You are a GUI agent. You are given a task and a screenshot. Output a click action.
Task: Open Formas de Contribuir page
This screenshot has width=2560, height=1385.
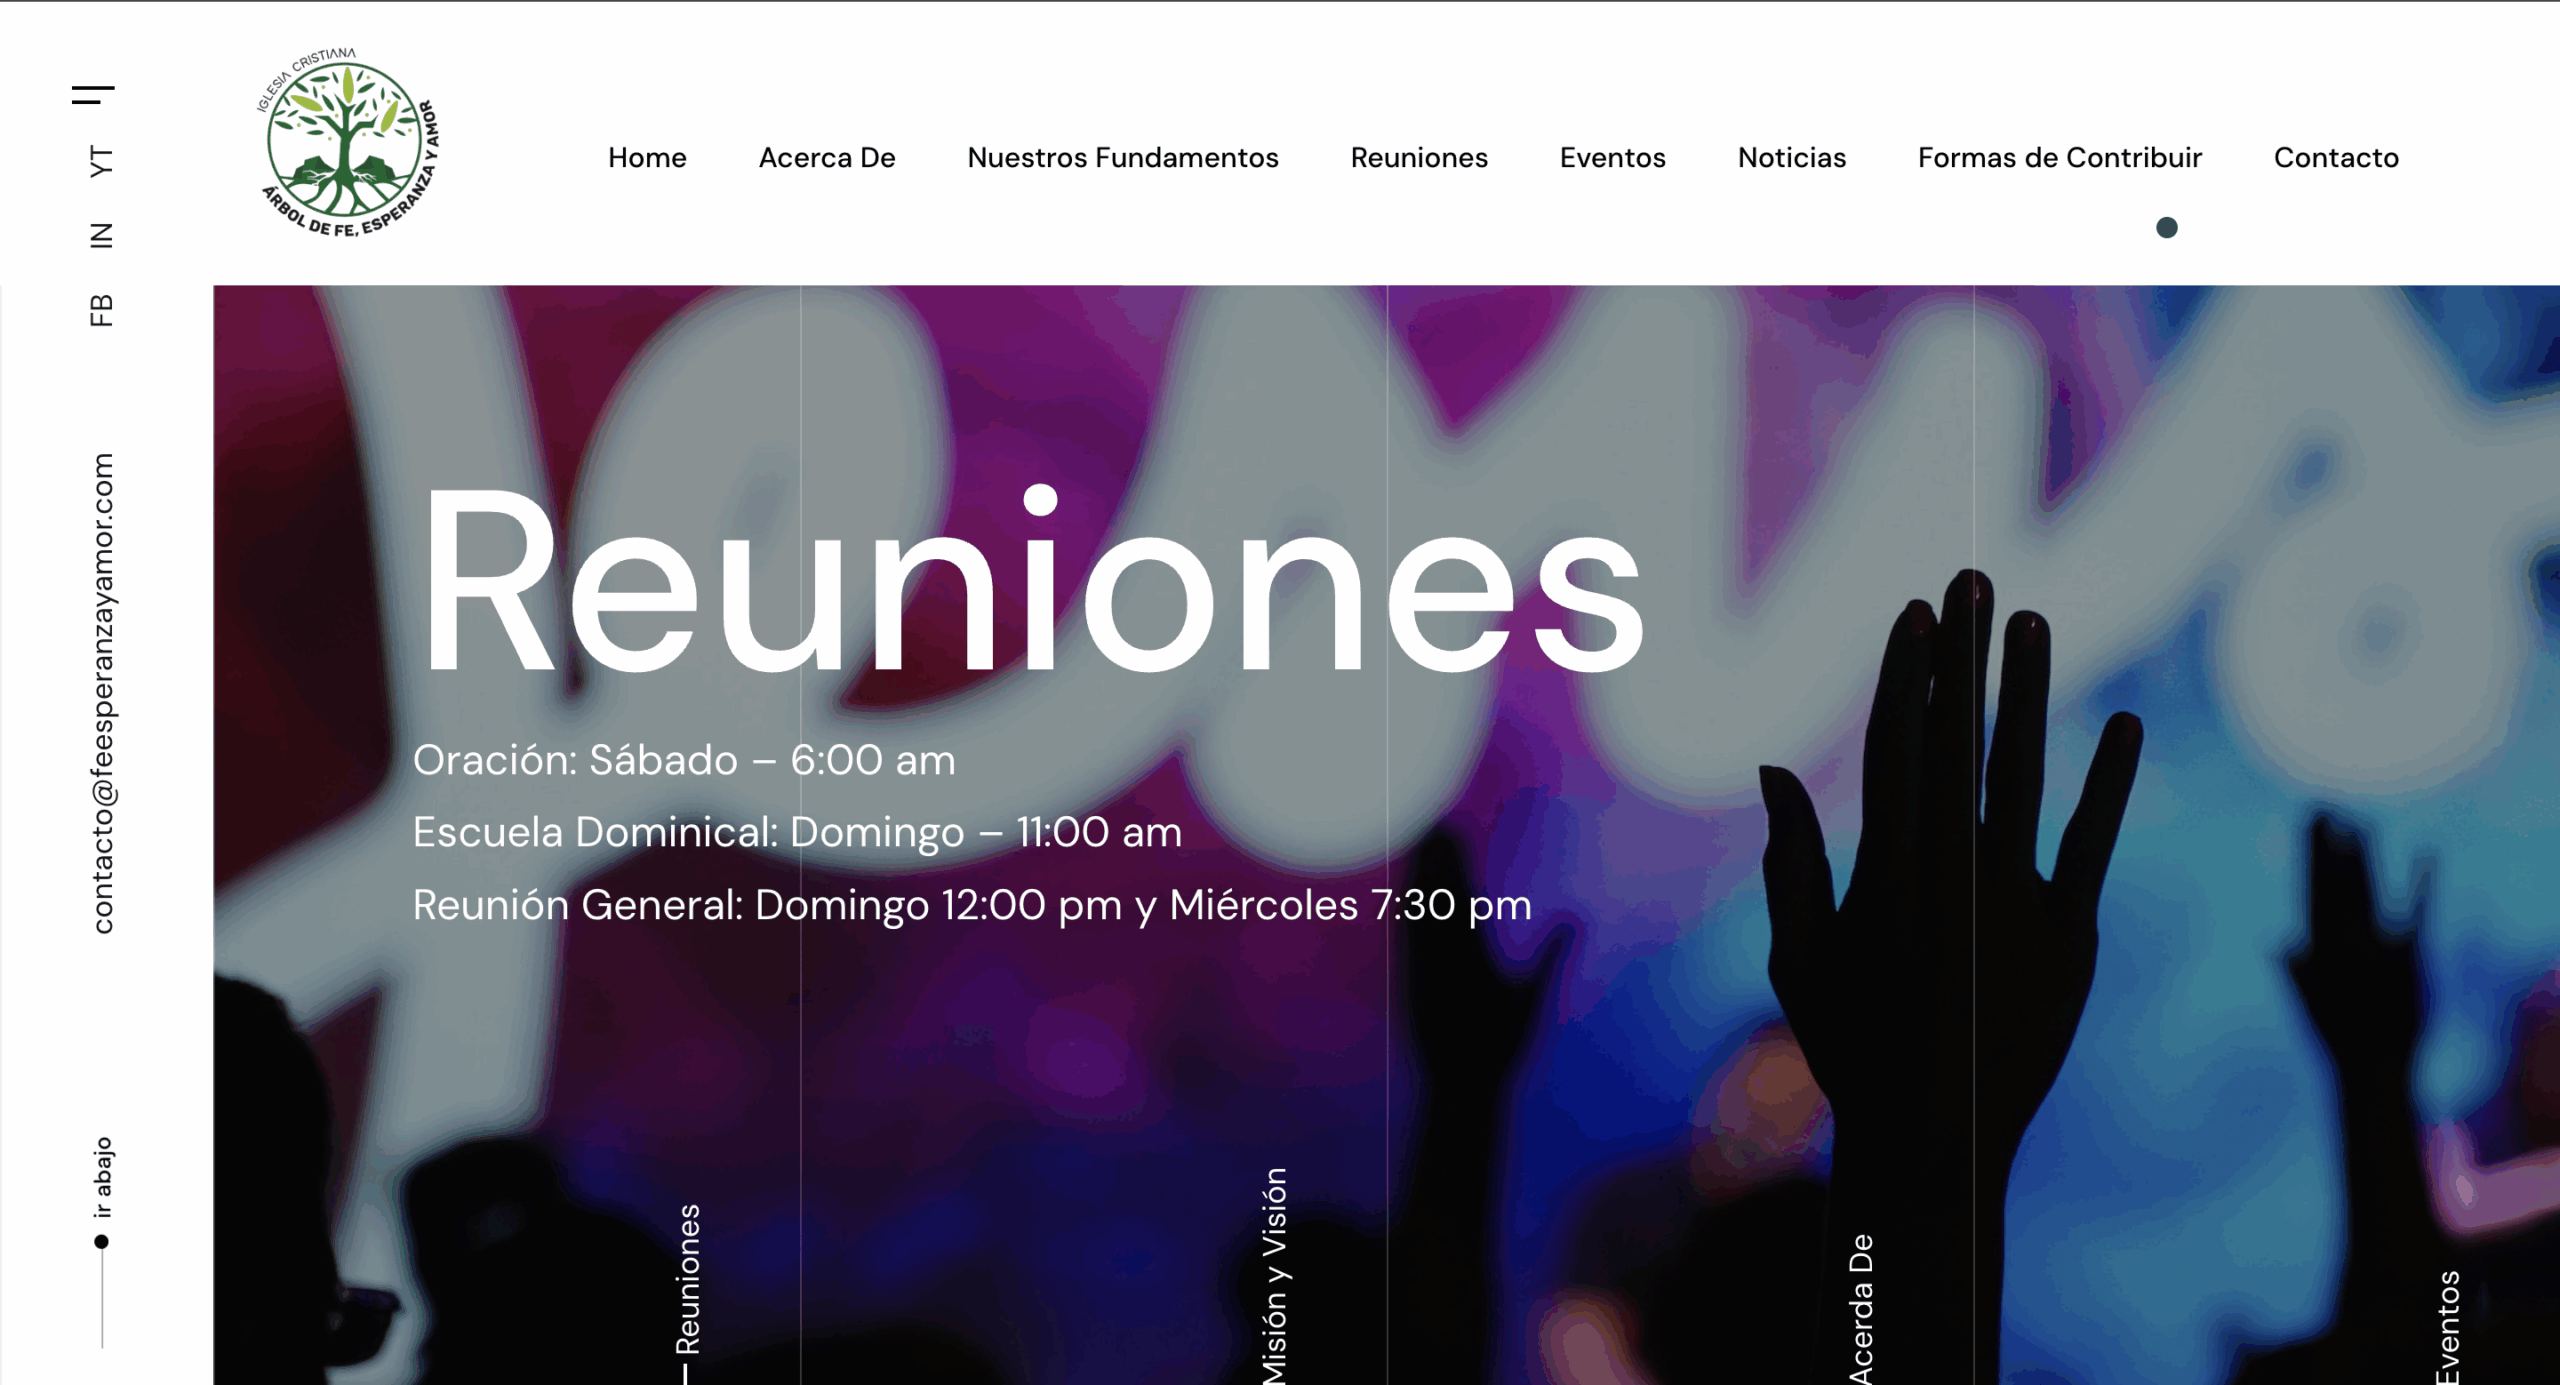tap(2060, 158)
